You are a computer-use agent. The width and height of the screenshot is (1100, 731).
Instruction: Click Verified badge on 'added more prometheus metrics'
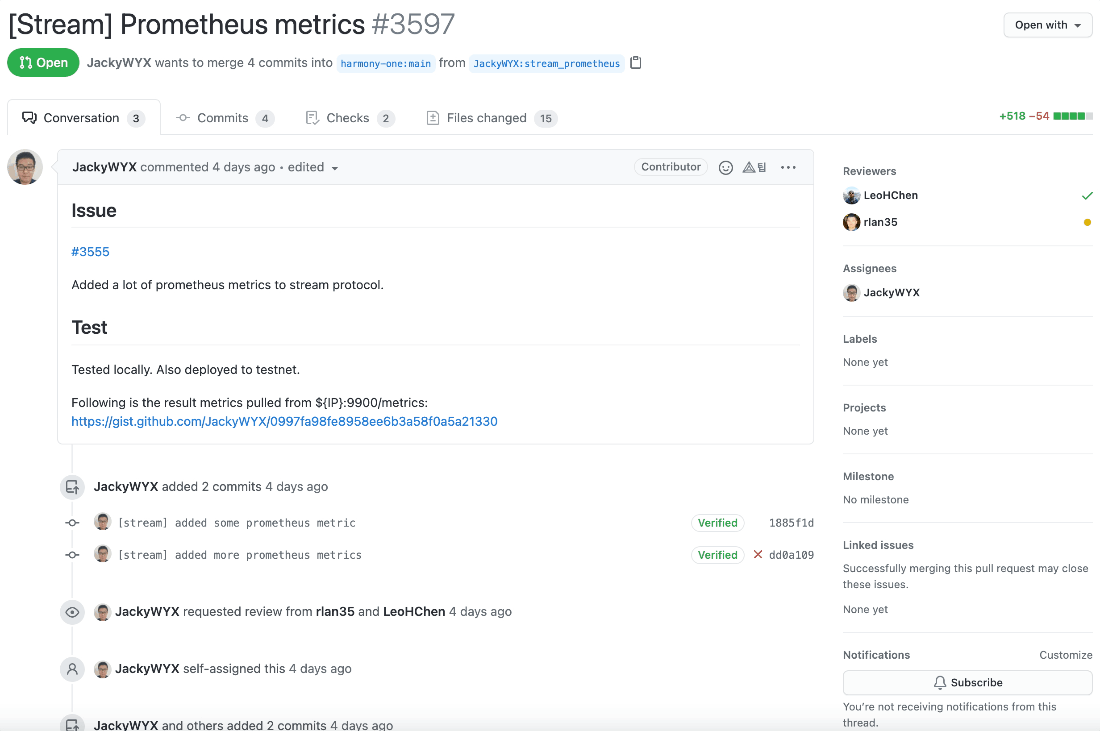click(x=718, y=555)
